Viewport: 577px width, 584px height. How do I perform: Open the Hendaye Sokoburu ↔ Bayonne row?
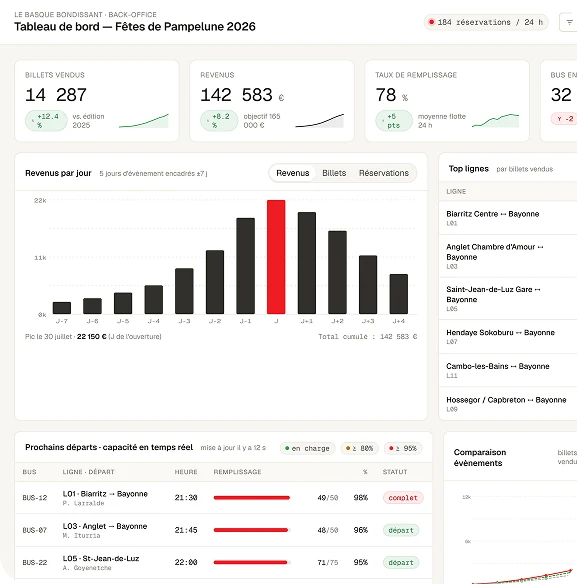coord(508,336)
